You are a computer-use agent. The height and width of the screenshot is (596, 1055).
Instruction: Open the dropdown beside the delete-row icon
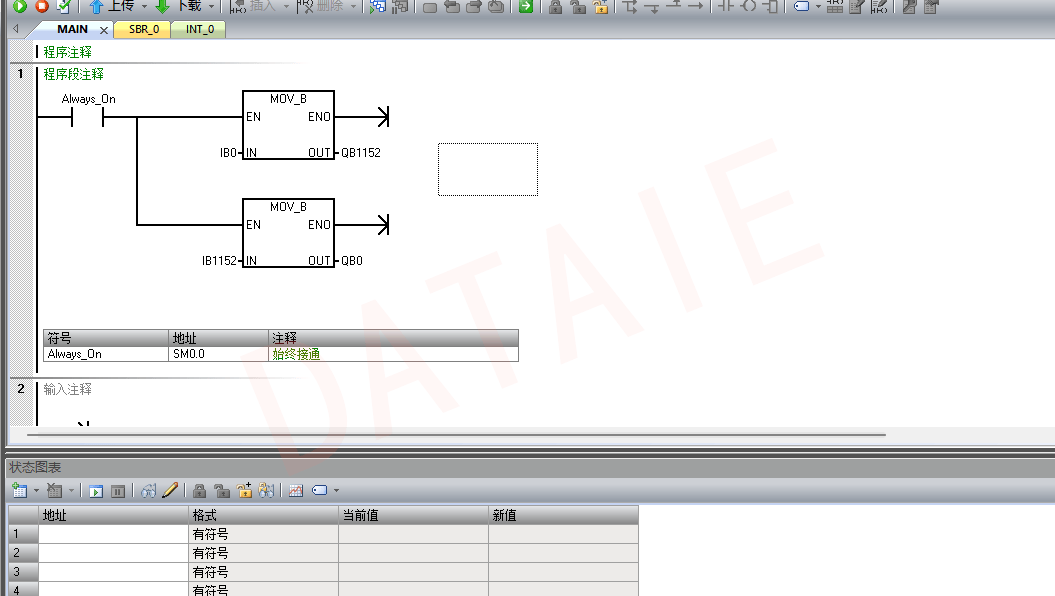71,491
